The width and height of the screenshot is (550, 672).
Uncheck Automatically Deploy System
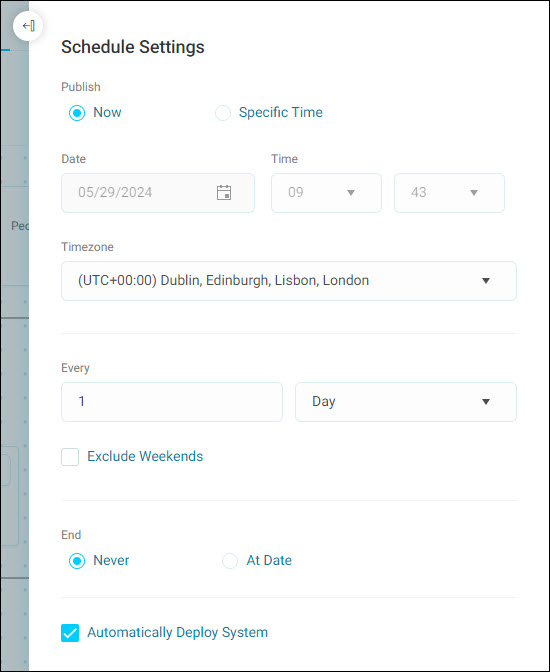click(70, 633)
